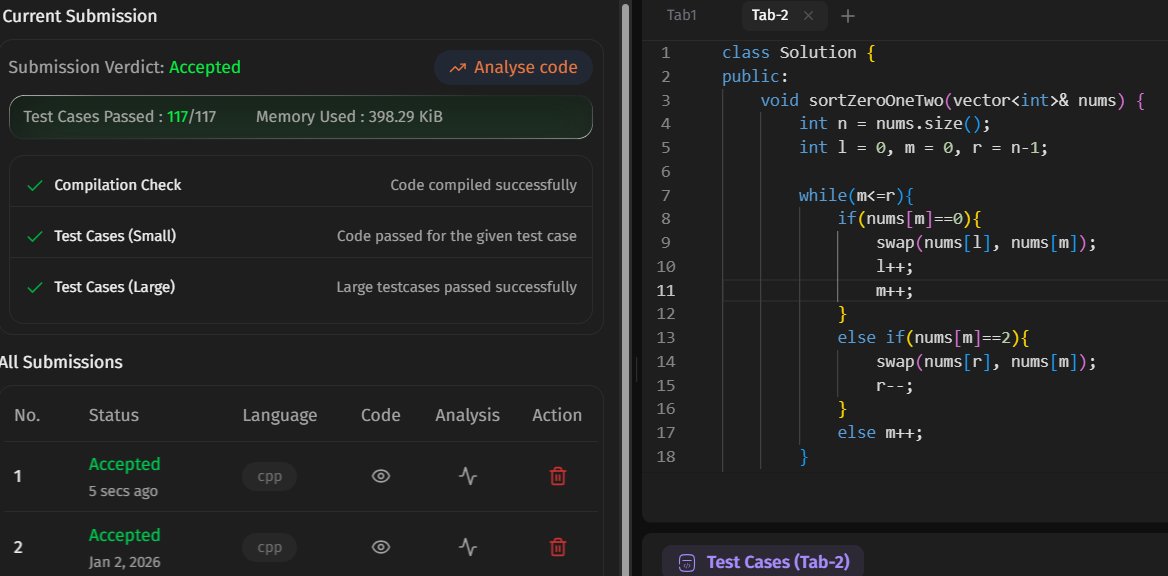Click the Test Cases (Small) row
1168x576 pixels.
[301, 236]
